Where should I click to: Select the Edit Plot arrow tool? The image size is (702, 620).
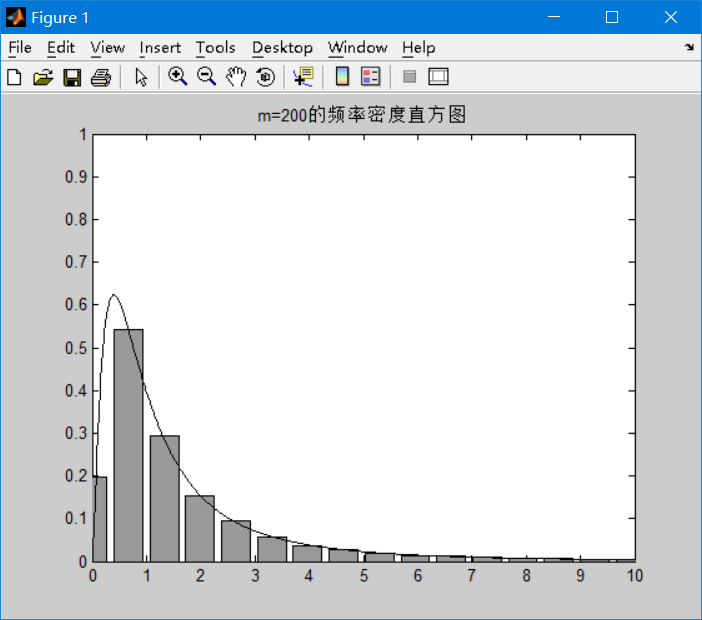pyautogui.click(x=141, y=77)
